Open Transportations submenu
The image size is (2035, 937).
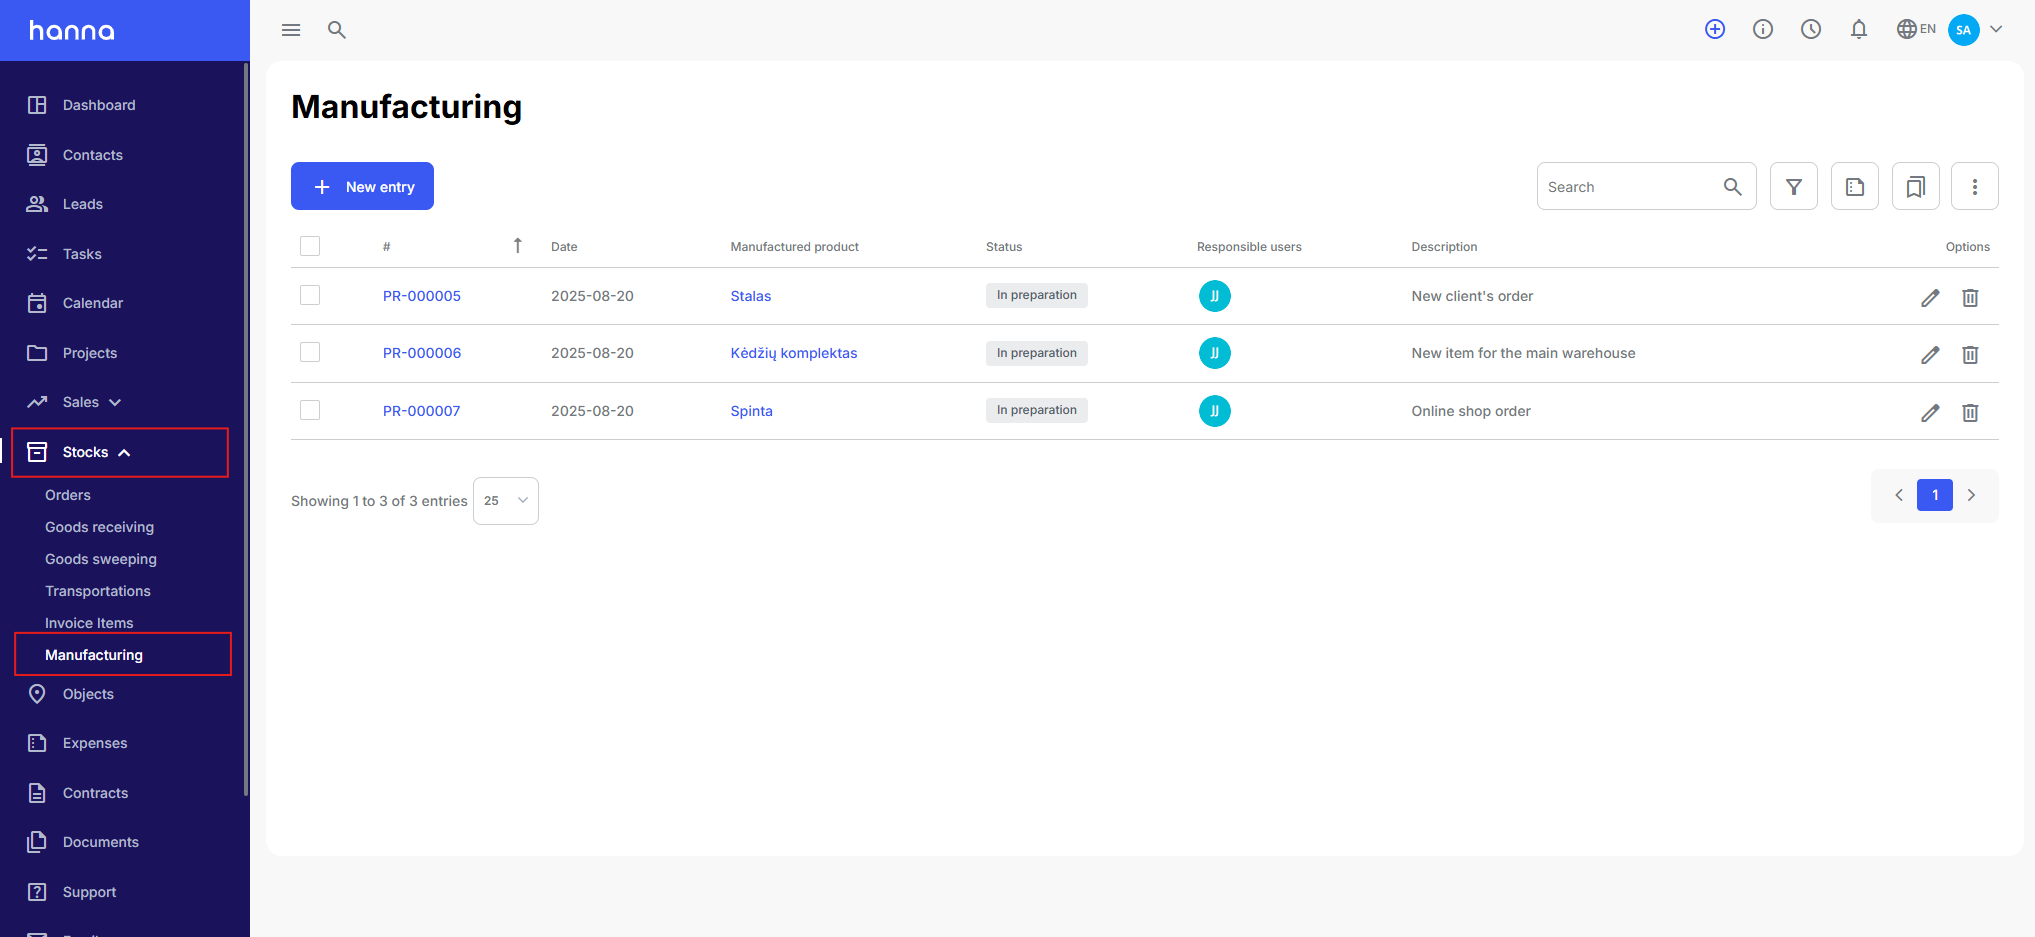coord(98,591)
